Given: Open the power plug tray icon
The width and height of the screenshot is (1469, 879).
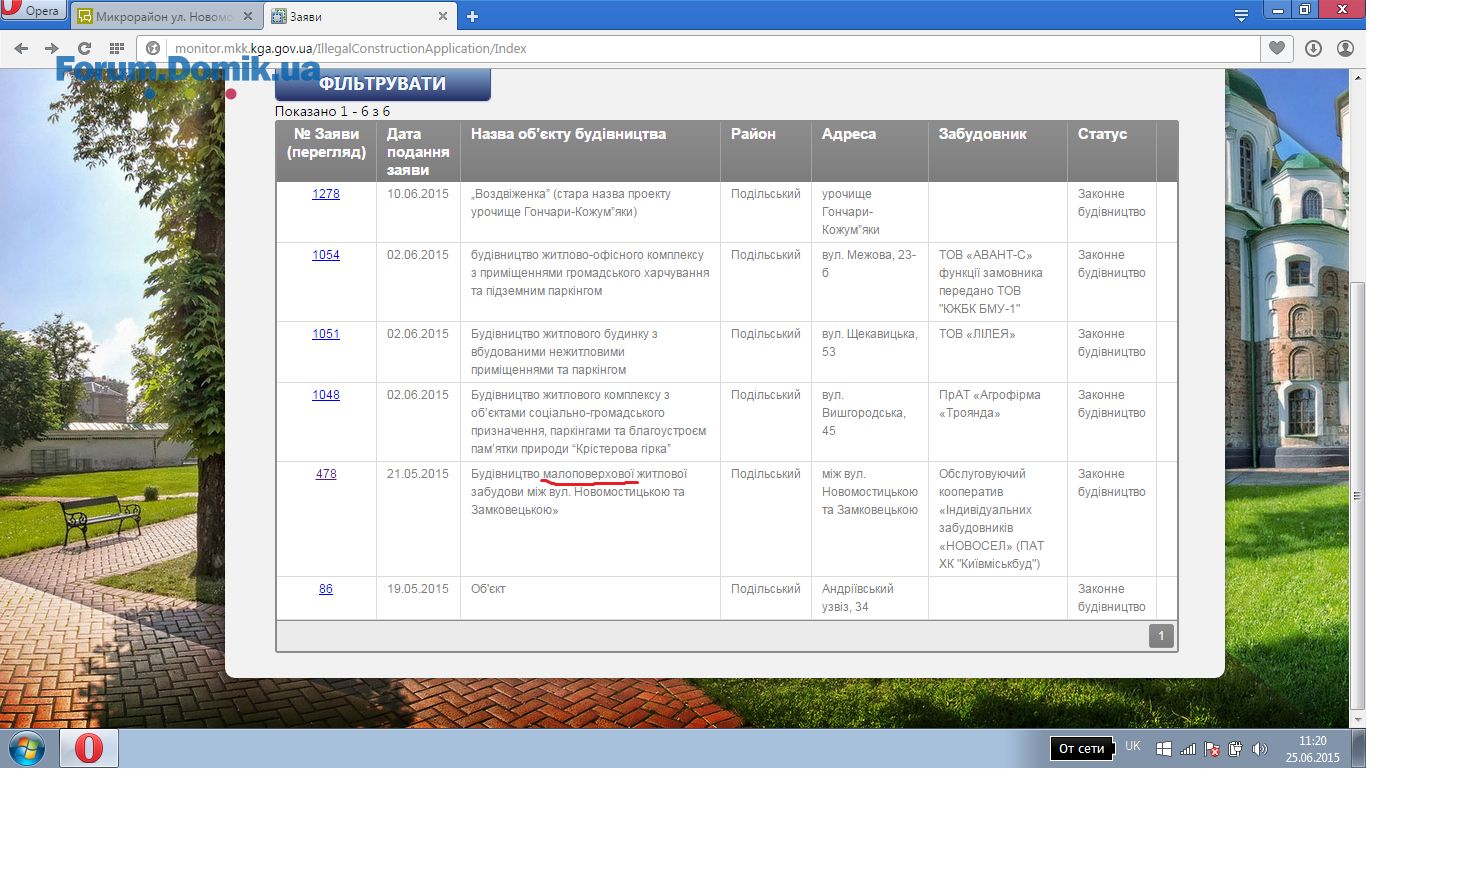Looking at the screenshot, I should click(1236, 749).
